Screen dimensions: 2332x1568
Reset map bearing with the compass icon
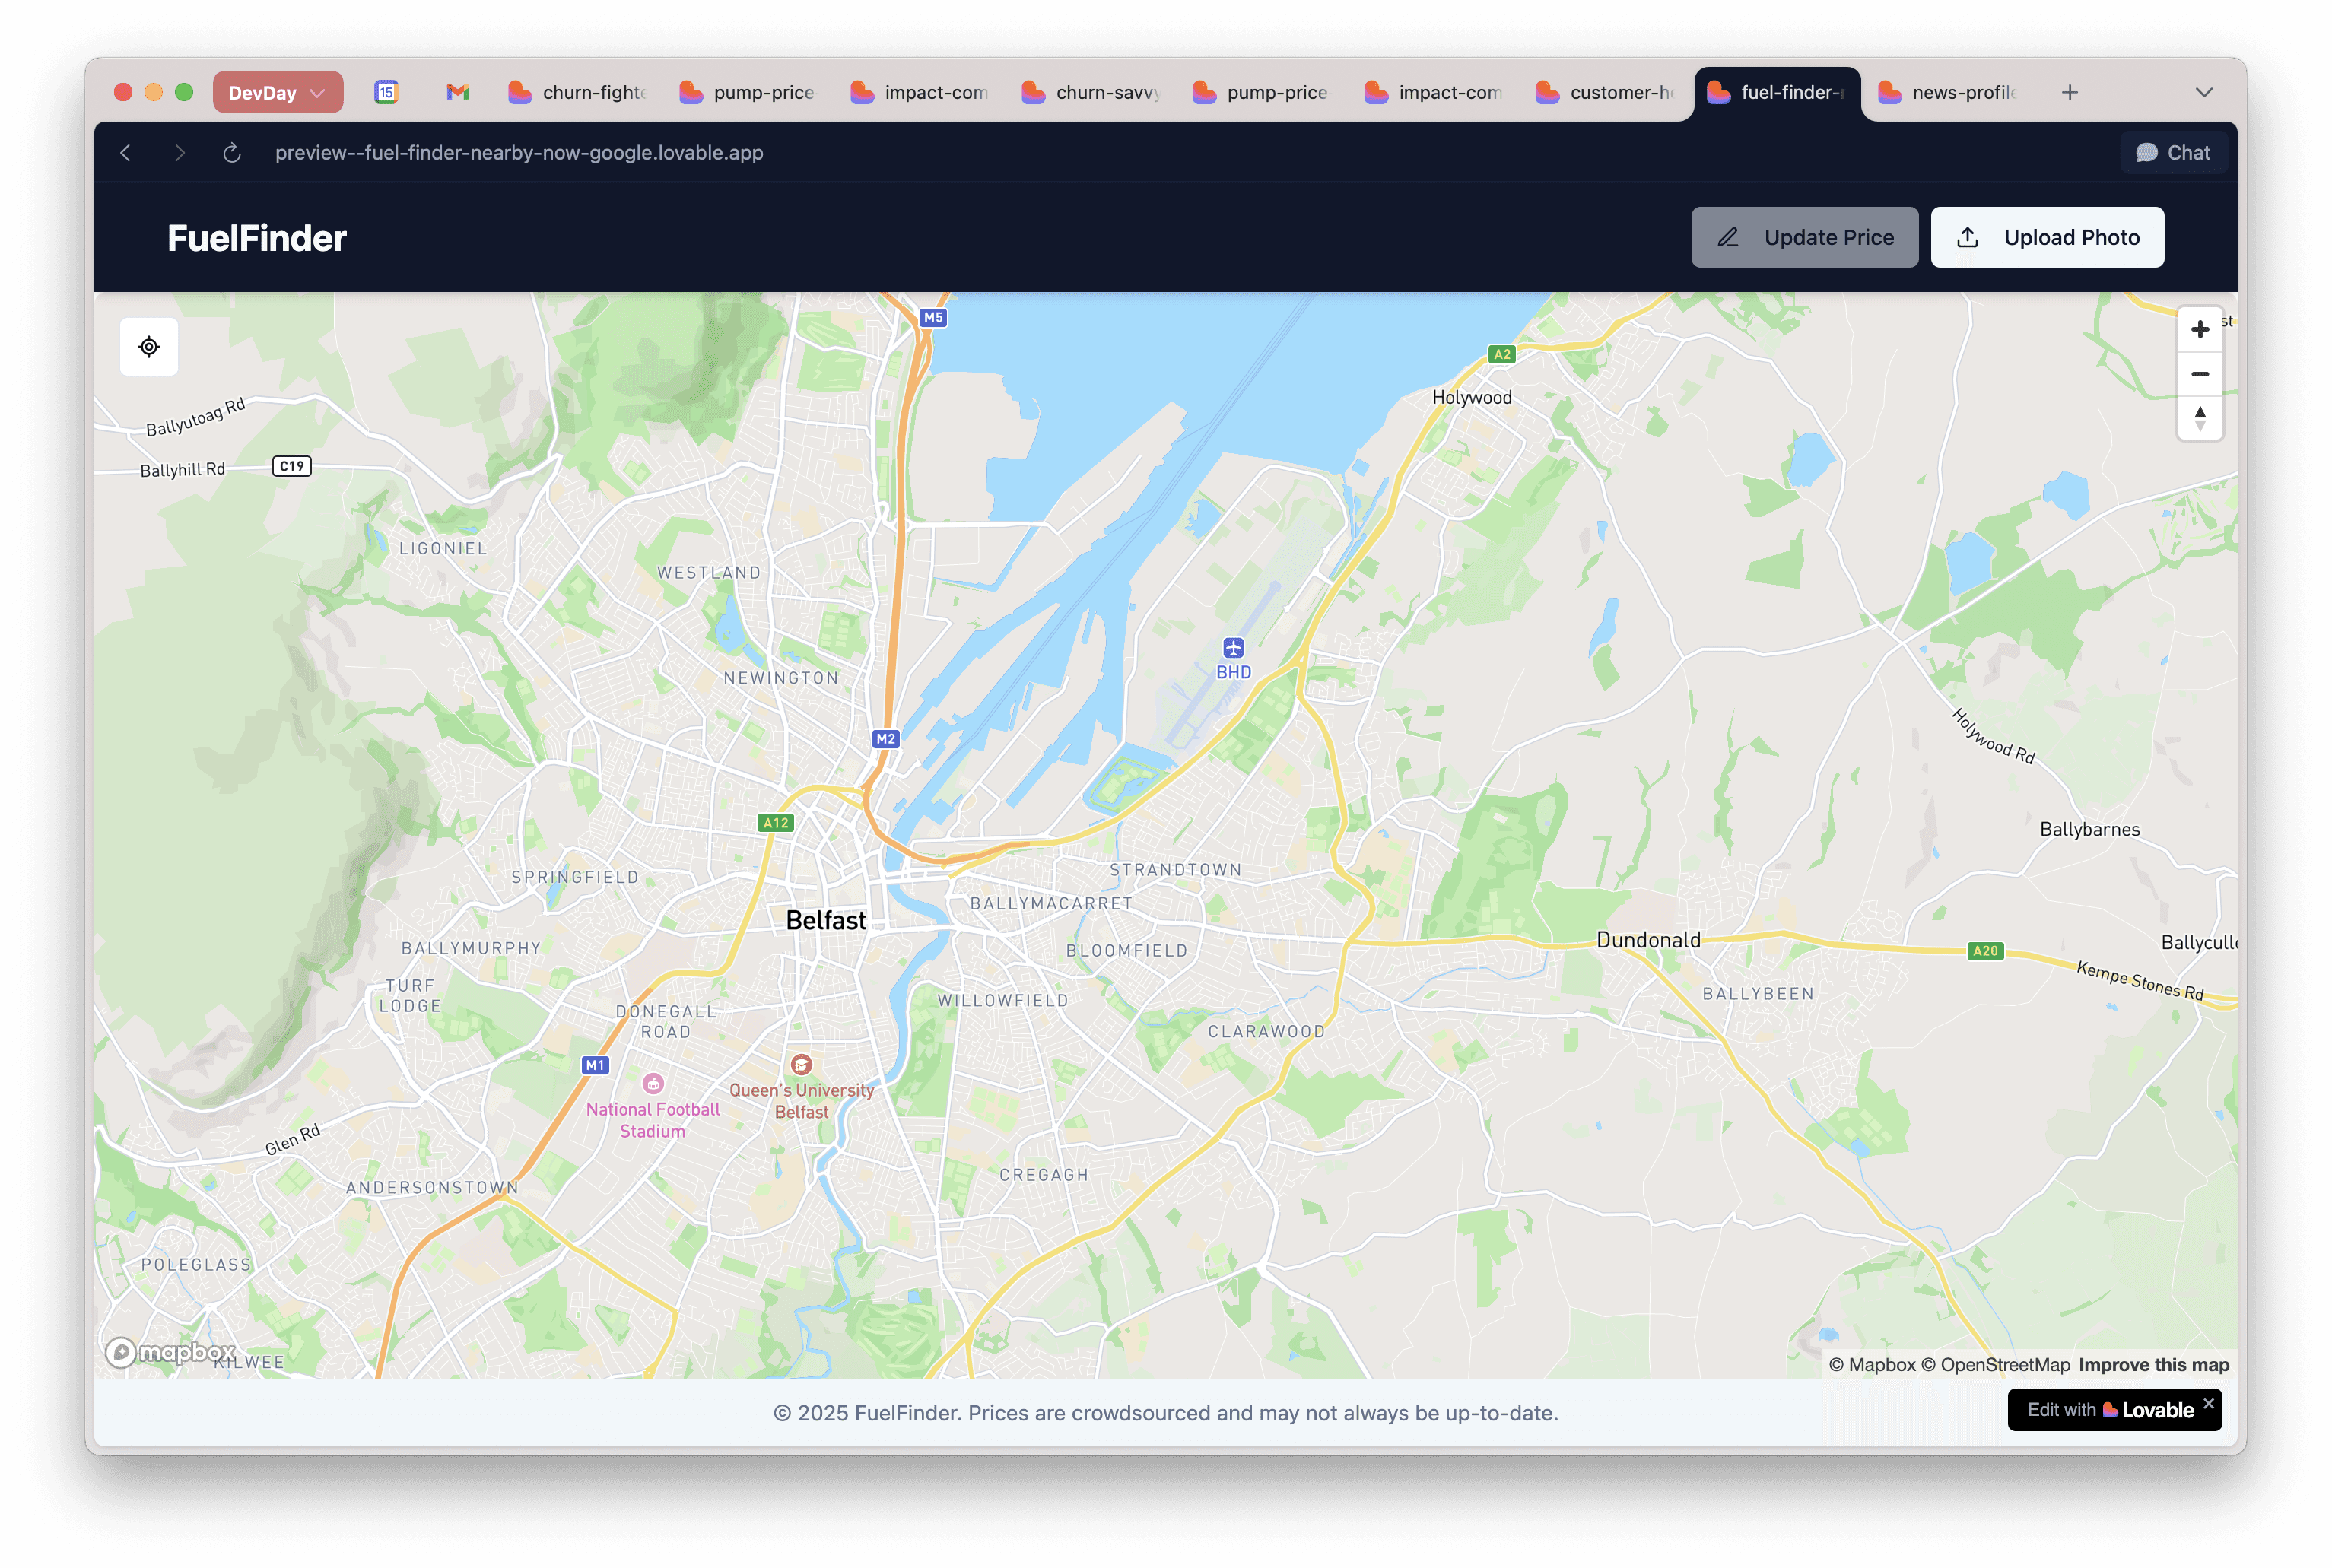point(2199,418)
